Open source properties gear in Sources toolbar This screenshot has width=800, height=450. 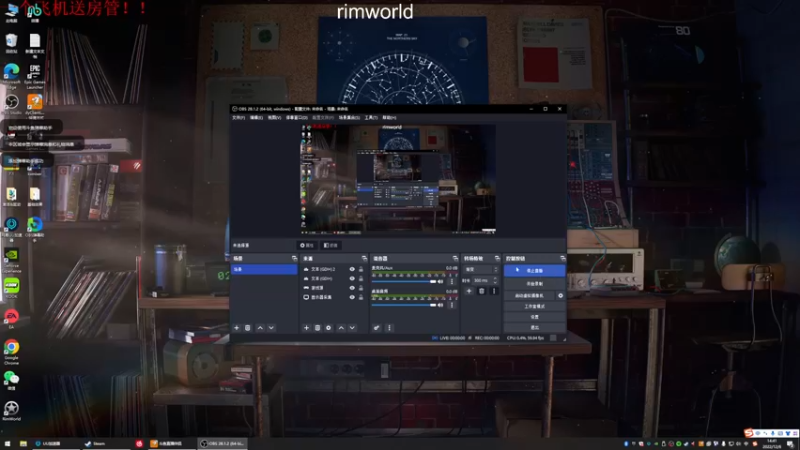tap(329, 328)
